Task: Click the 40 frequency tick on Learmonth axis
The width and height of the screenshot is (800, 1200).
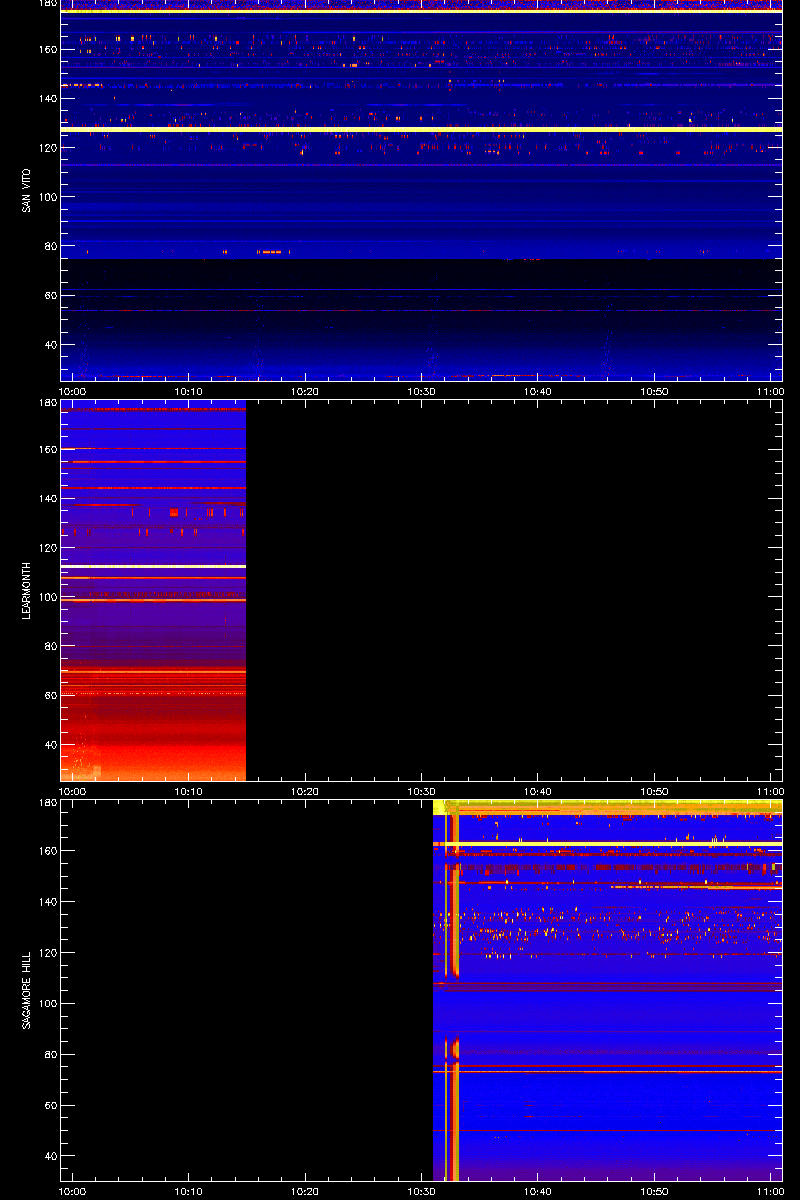Action: [50, 744]
